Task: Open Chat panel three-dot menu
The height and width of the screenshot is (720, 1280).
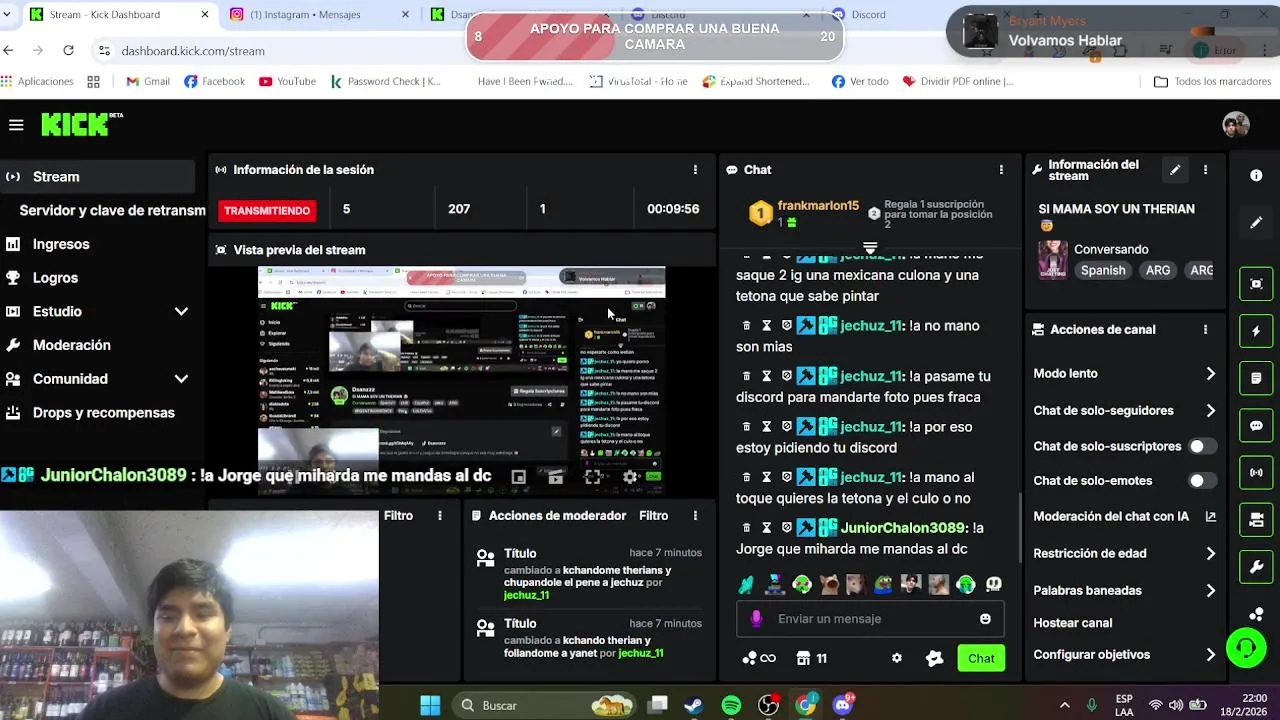Action: (x=1001, y=170)
